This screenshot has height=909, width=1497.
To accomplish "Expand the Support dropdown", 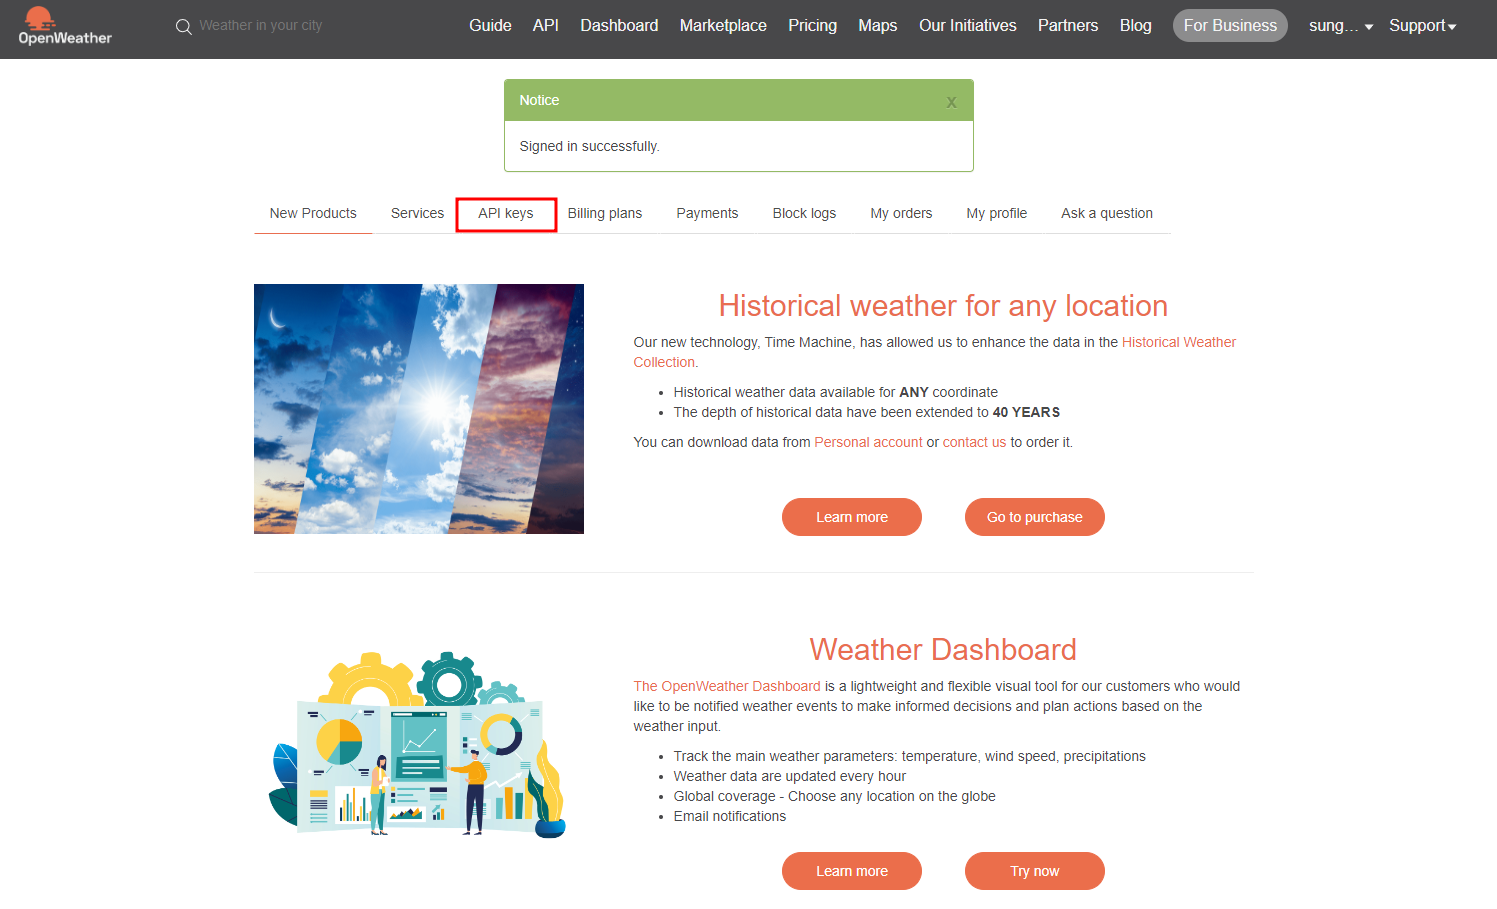I will pyautogui.click(x=1422, y=26).
